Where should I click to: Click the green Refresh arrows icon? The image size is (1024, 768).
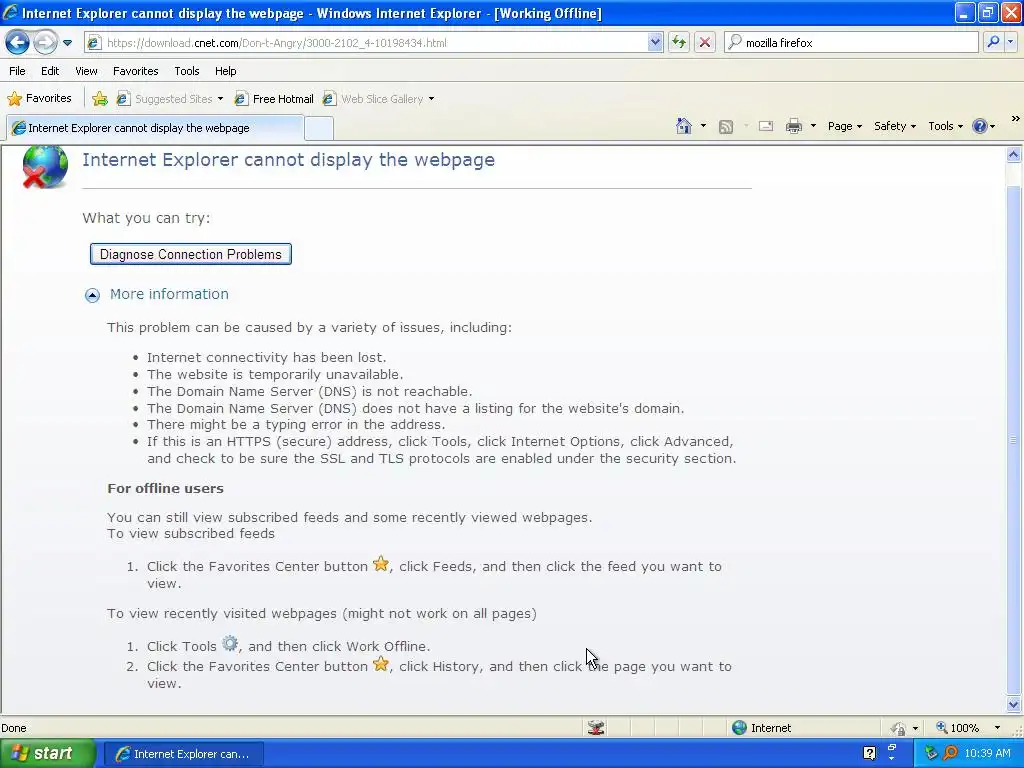679,43
